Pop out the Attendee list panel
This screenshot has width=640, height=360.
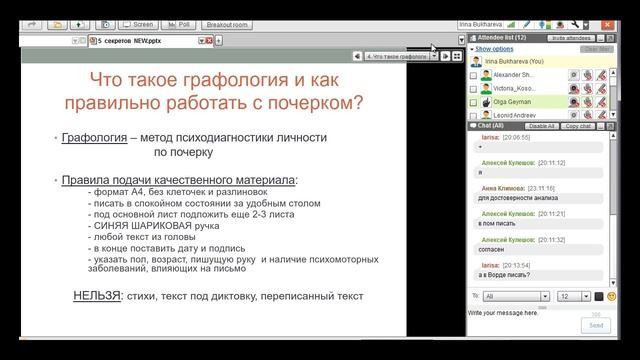tap(610, 38)
